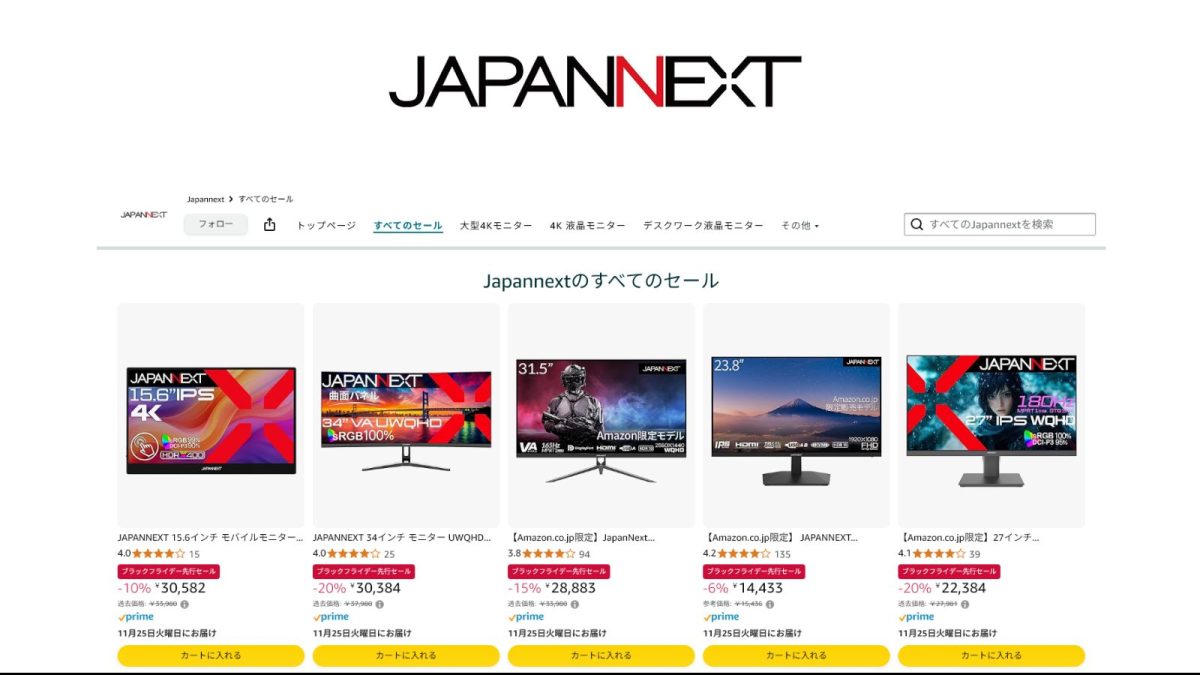Click the JAPANNEXT logo in the store header

[143, 215]
